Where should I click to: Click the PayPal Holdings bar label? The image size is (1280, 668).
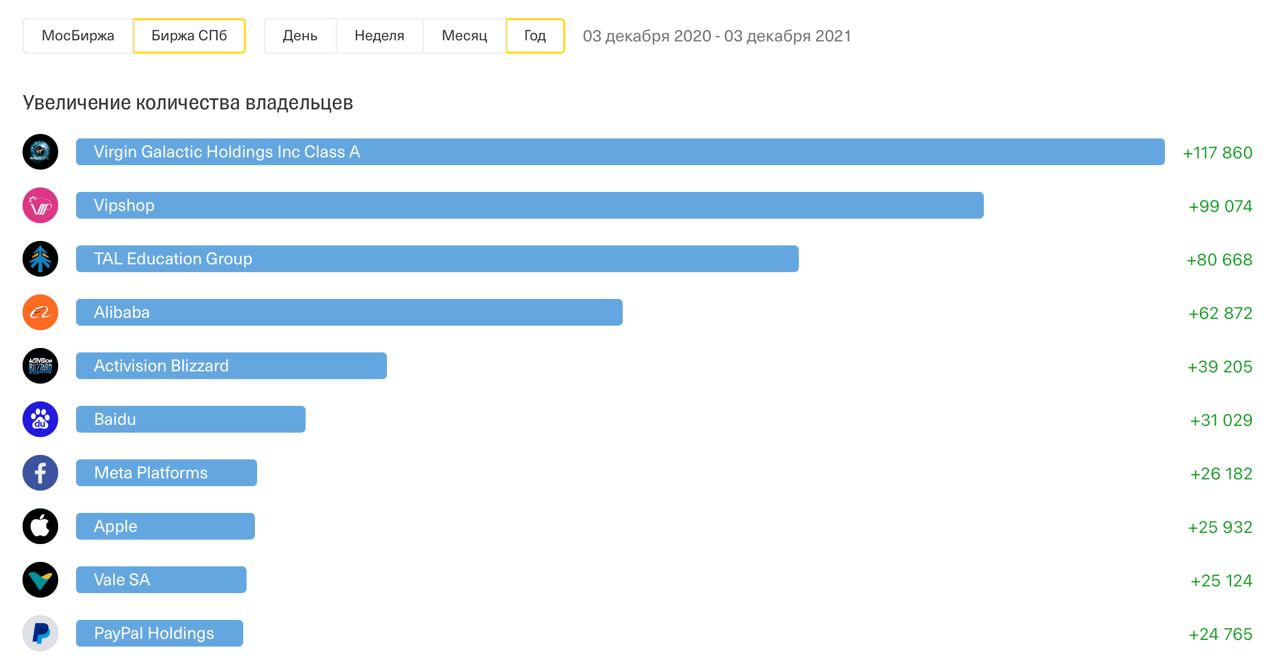pyautogui.click(x=154, y=634)
